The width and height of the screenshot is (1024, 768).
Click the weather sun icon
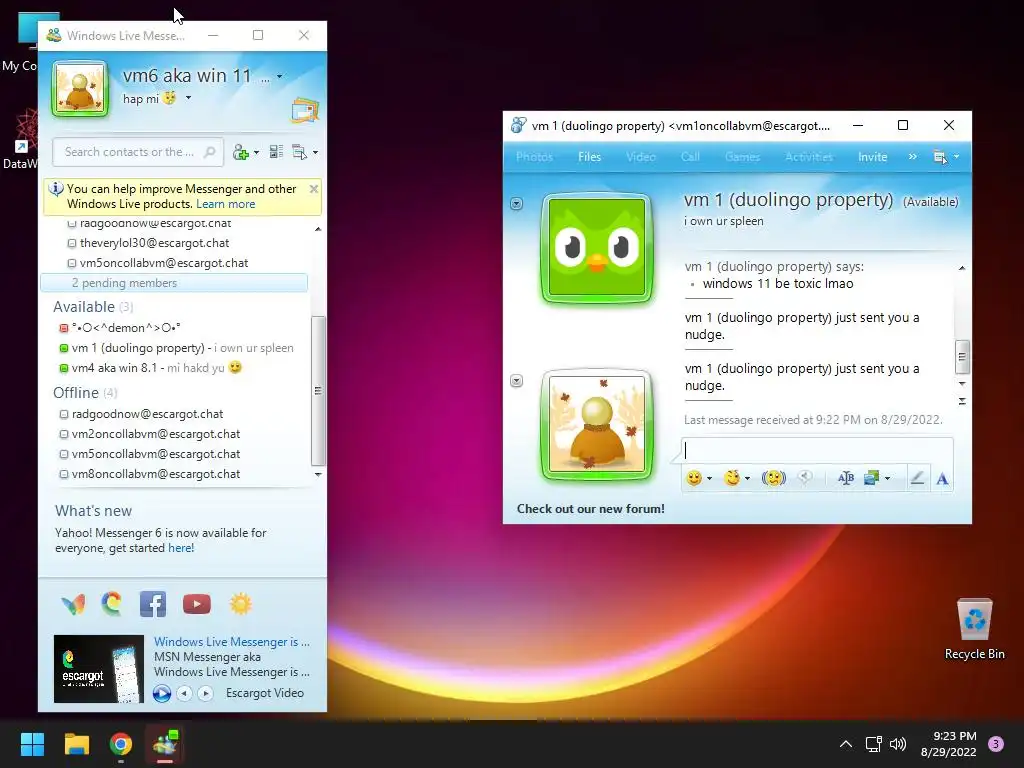(240, 604)
